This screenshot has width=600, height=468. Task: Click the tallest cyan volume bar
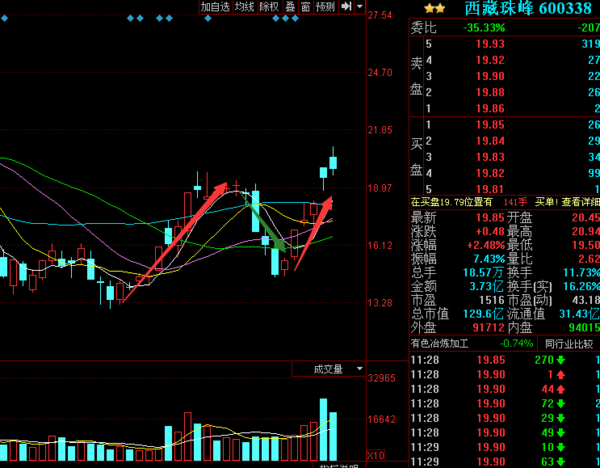click(x=323, y=426)
